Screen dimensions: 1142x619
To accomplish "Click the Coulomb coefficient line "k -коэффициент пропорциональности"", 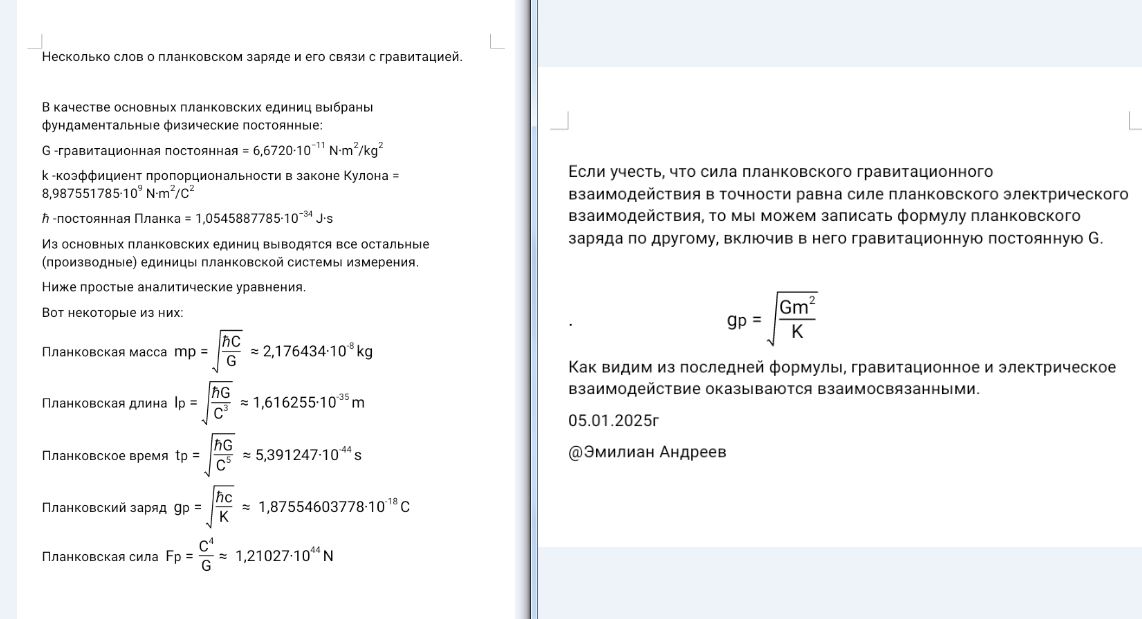I will coord(221,176).
